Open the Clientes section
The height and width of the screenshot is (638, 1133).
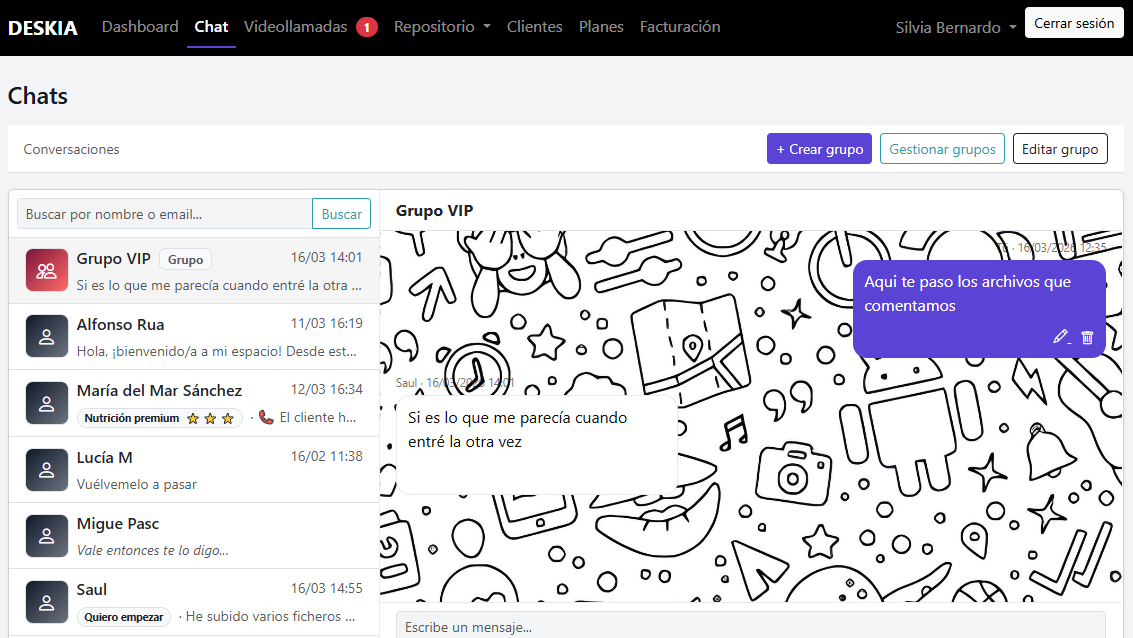[534, 27]
